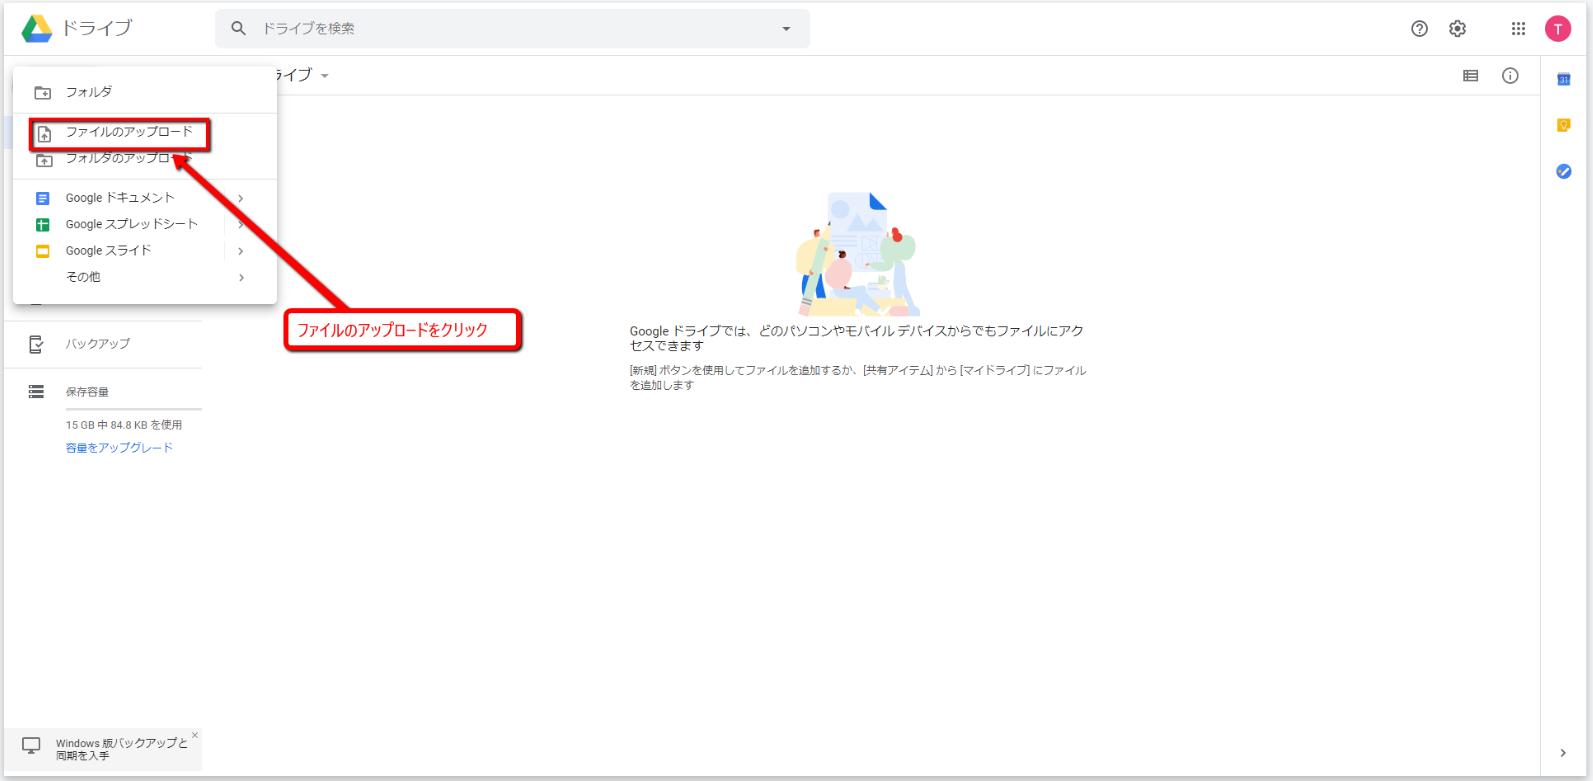Open Google Keep side panel icon
The image size is (1593, 781).
[1564, 125]
